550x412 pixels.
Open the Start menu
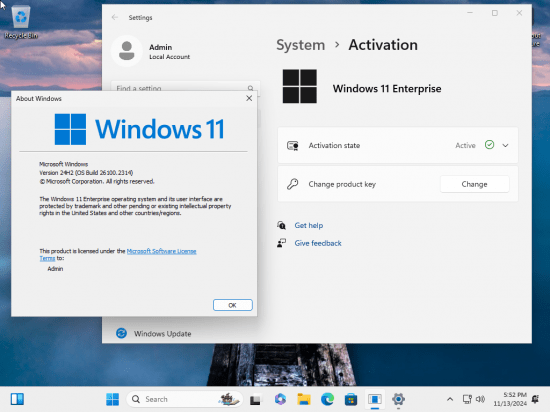point(113,399)
